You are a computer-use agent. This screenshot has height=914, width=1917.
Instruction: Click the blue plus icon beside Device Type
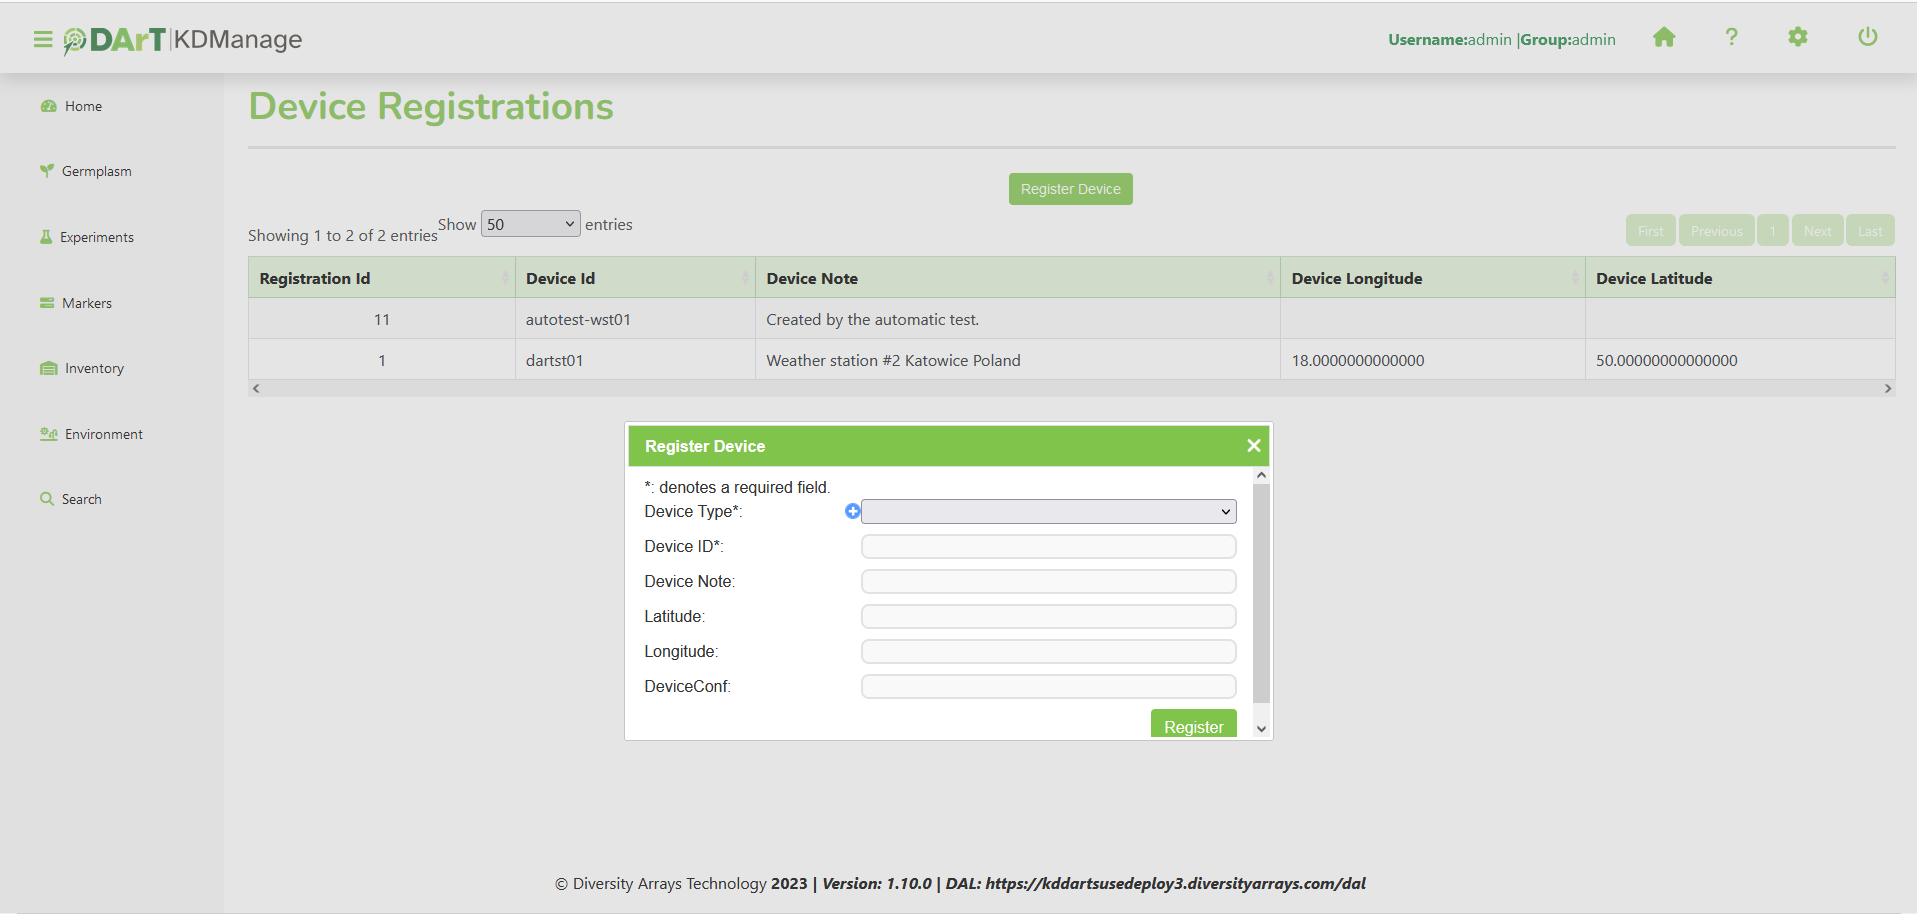852,512
